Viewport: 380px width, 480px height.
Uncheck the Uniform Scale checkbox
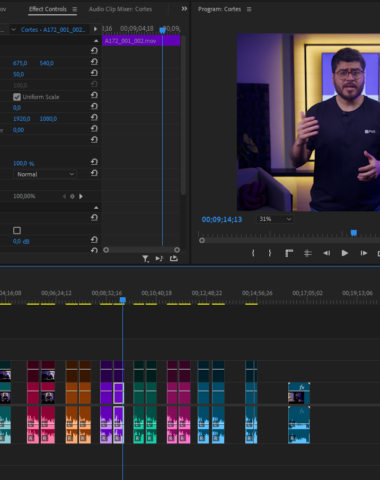click(x=17, y=97)
